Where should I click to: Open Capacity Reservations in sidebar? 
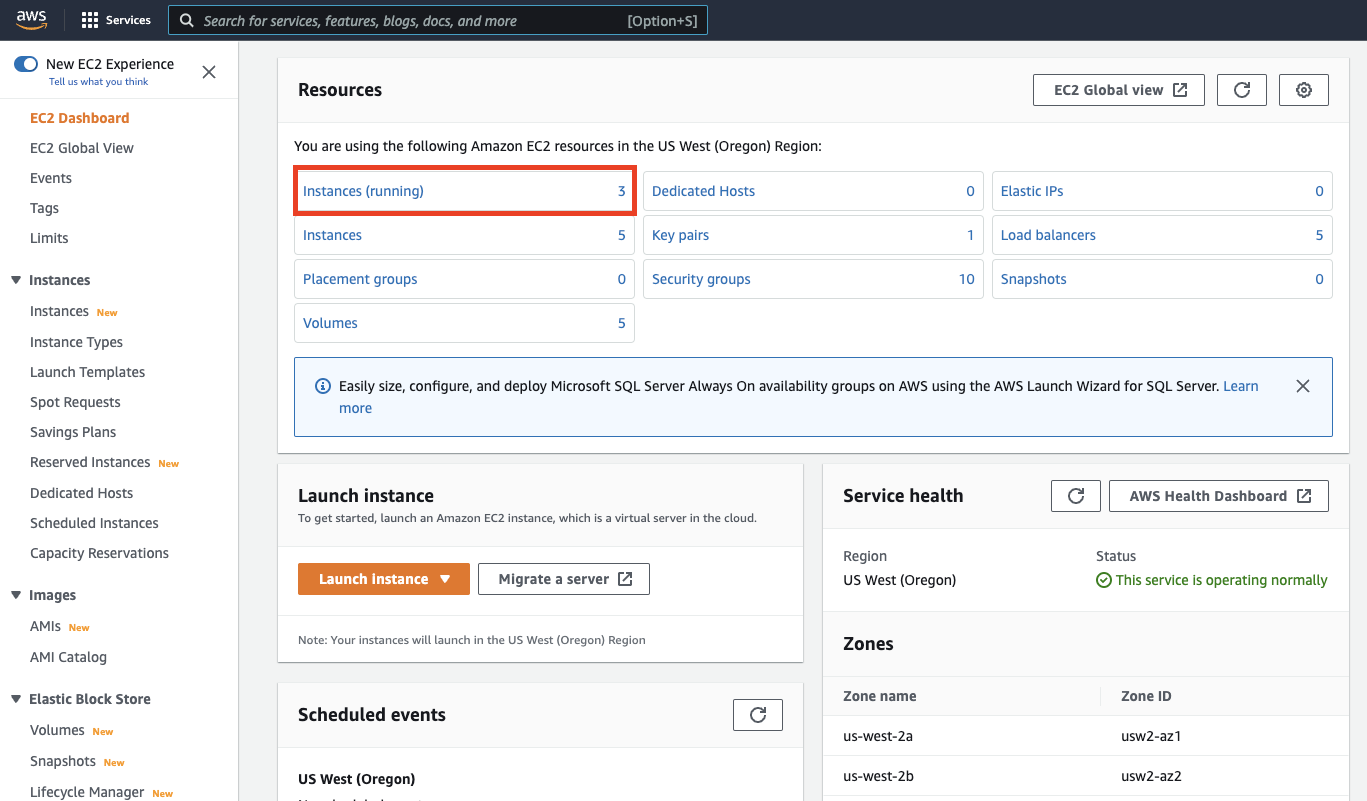click(99, 553)
